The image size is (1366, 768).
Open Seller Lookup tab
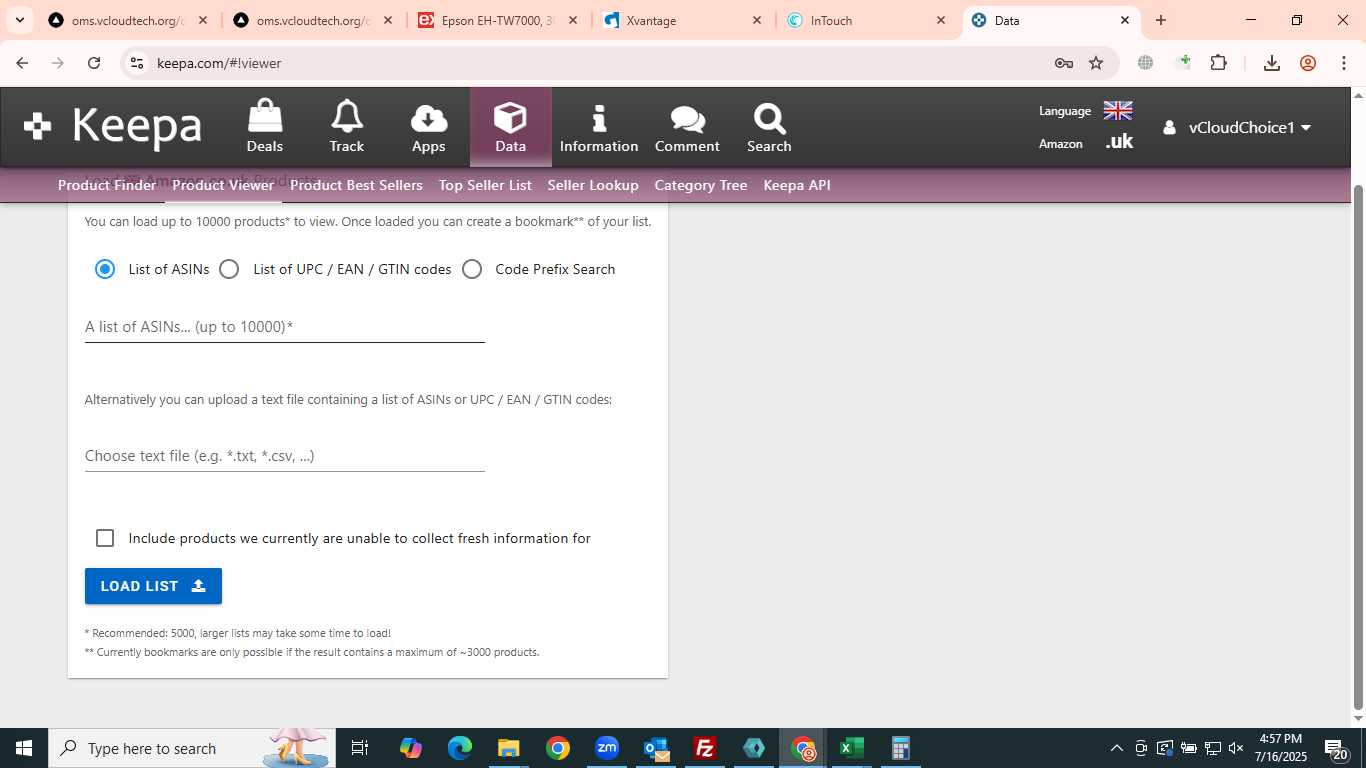click(593, 185)
